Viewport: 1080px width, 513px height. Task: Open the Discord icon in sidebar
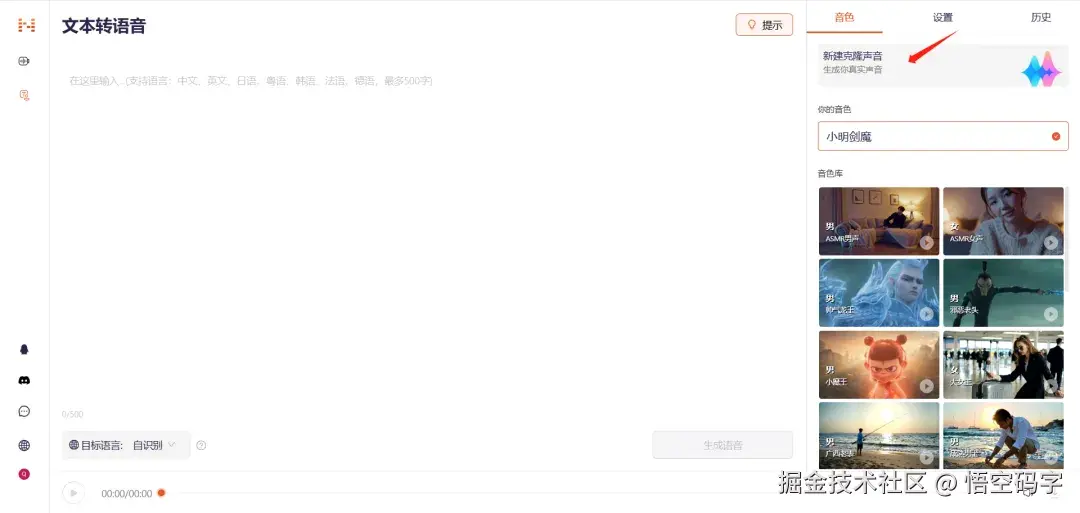[24, 380]
